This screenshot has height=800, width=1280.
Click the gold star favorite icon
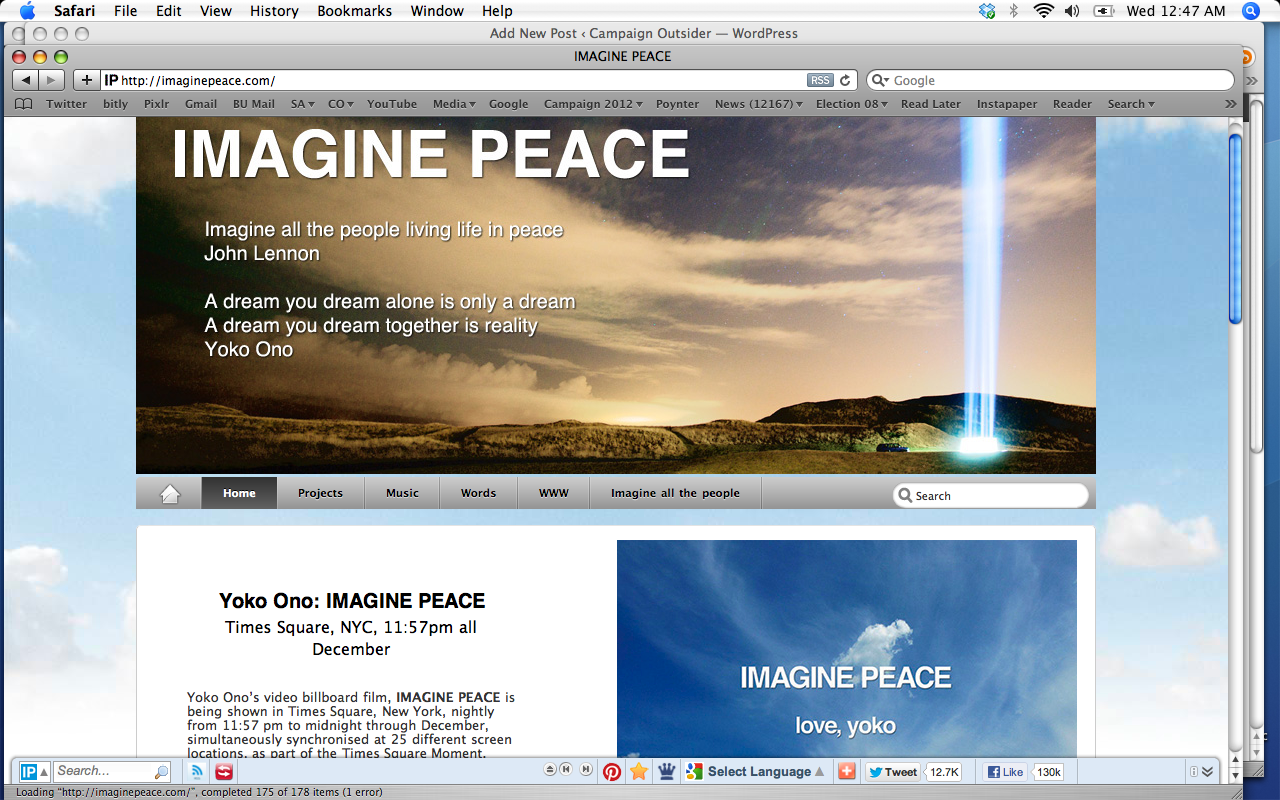(639, 771)
